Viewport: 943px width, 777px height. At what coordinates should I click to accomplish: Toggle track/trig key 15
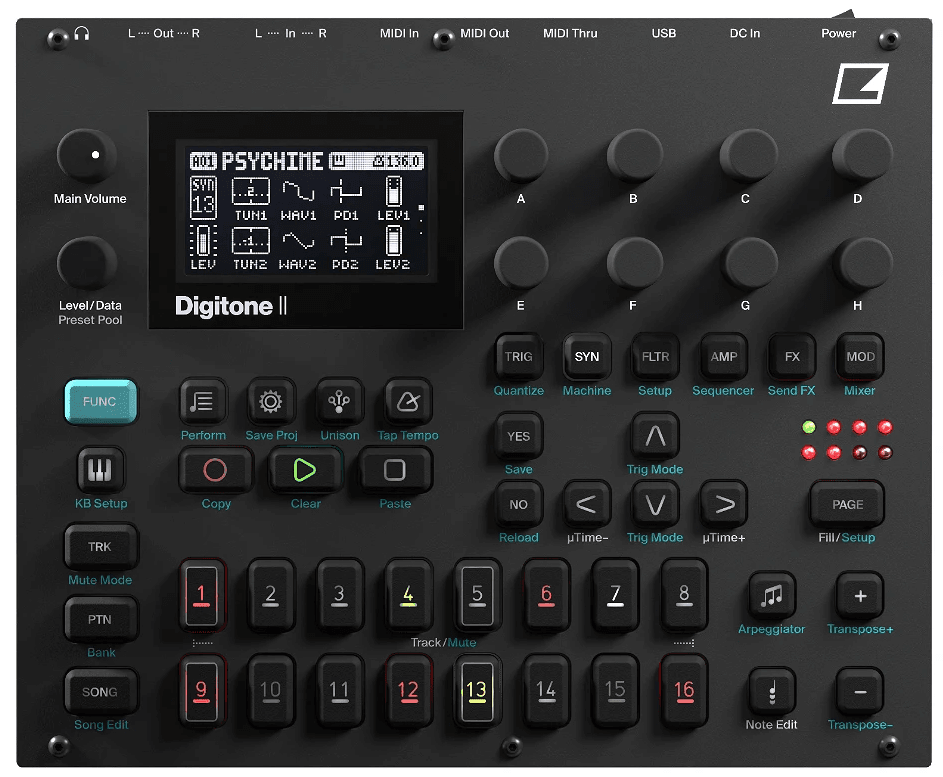(615, 690)
